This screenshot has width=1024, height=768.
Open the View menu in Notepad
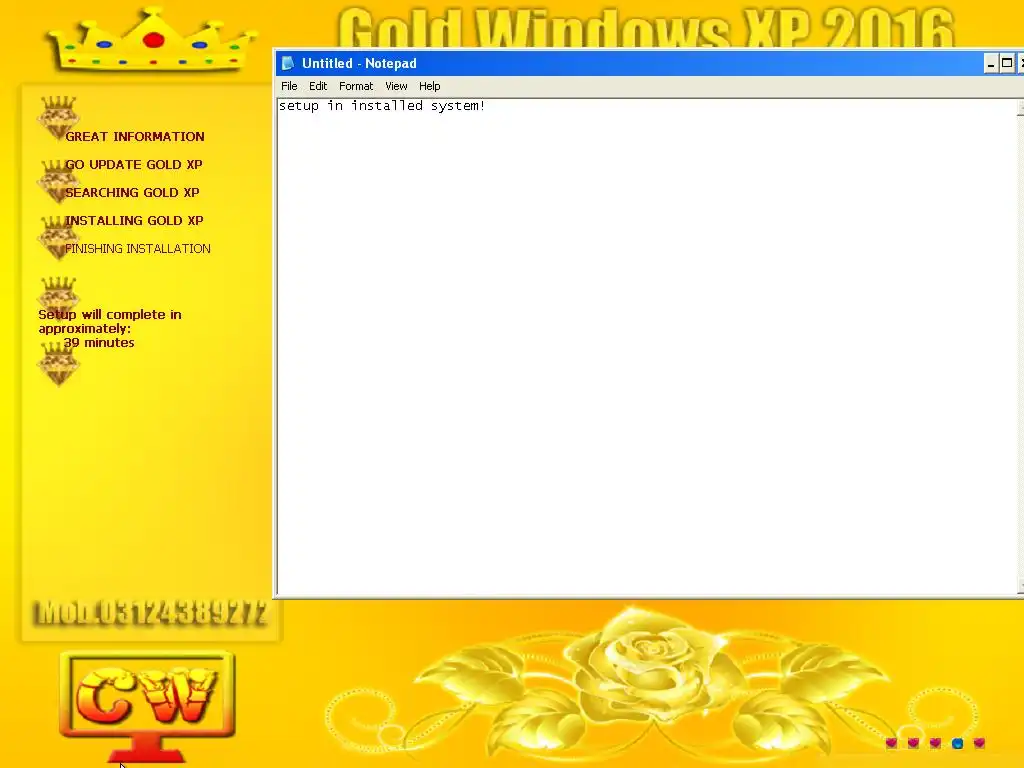tap(396, 86)
